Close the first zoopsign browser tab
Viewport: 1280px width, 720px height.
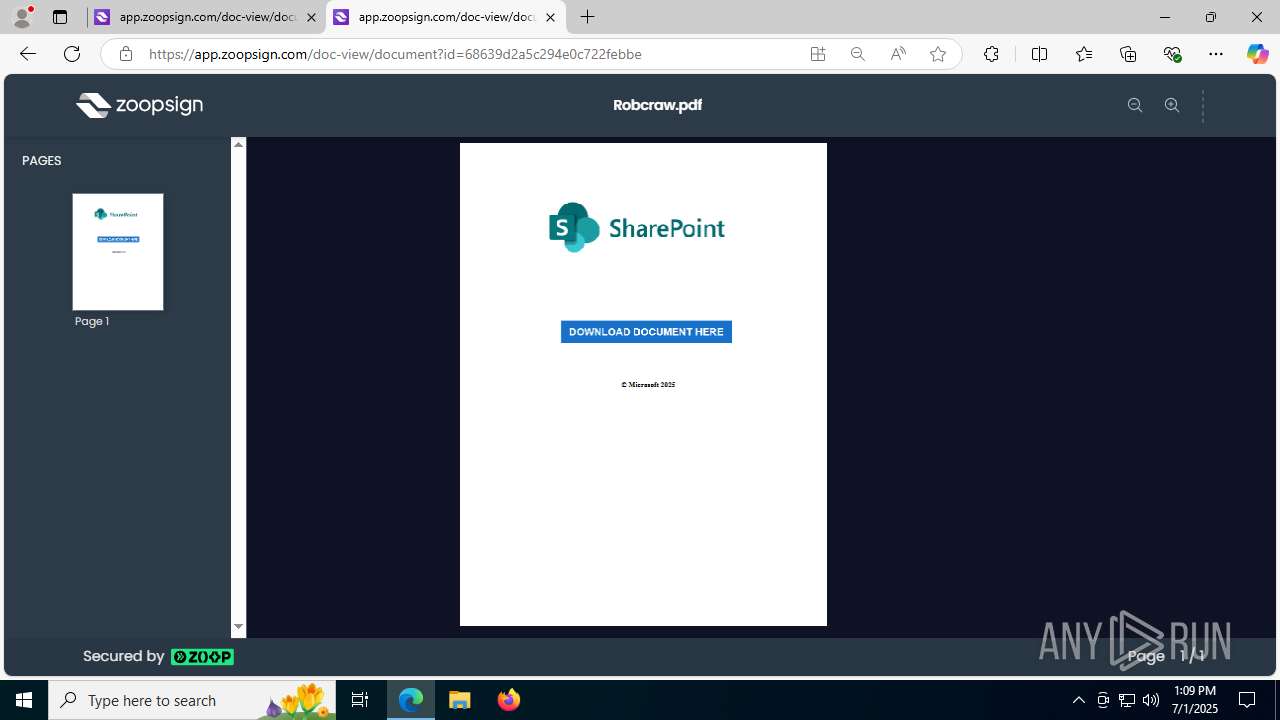tap(311, 17)
